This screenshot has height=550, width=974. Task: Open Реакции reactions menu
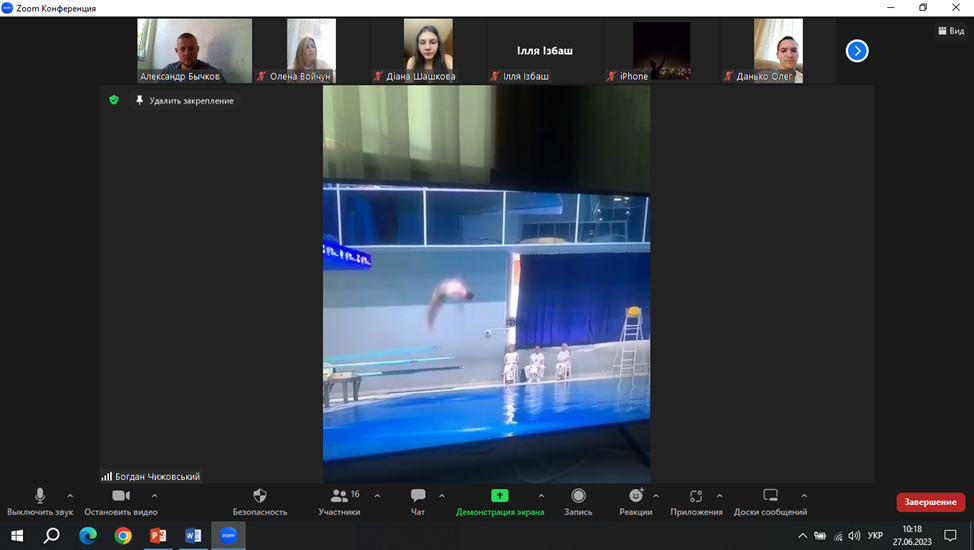click(x=636, y=496)
